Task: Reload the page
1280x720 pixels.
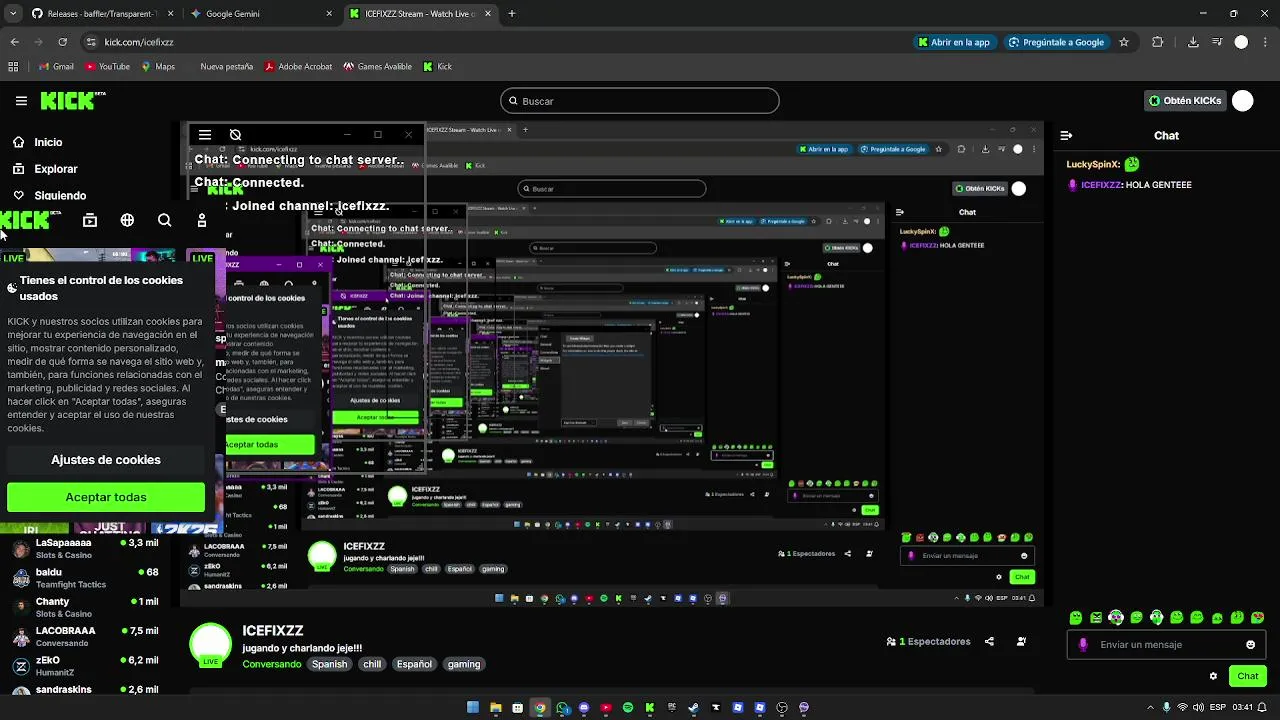Action: click(x=62, y=42)
